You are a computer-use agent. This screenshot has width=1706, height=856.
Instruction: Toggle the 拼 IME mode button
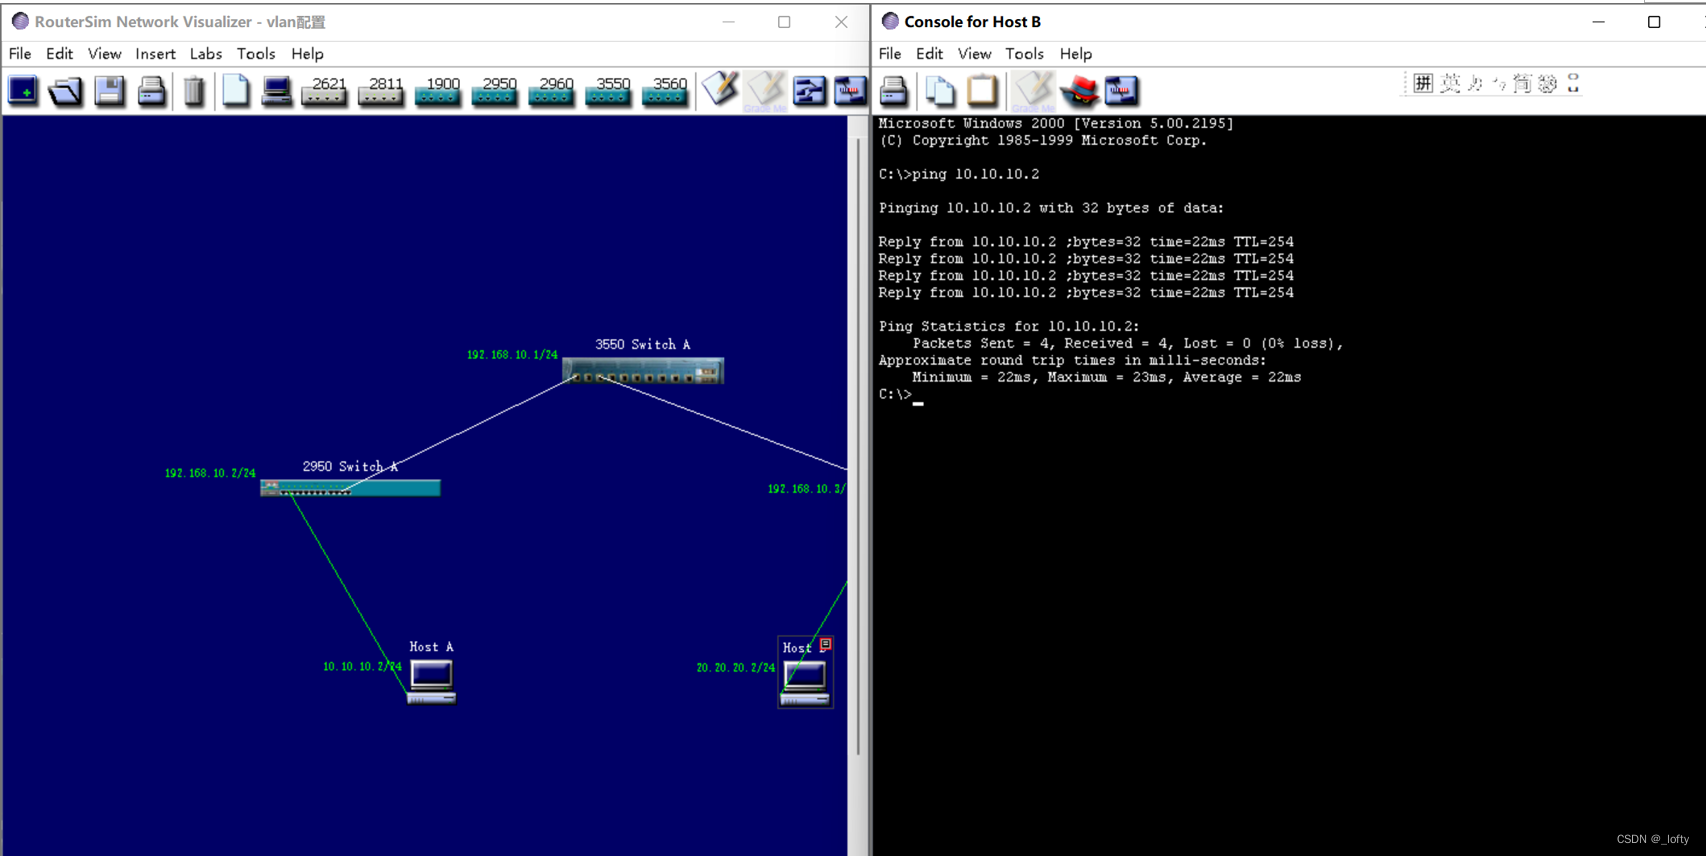pyautogui.click(x=1423, y=83)
